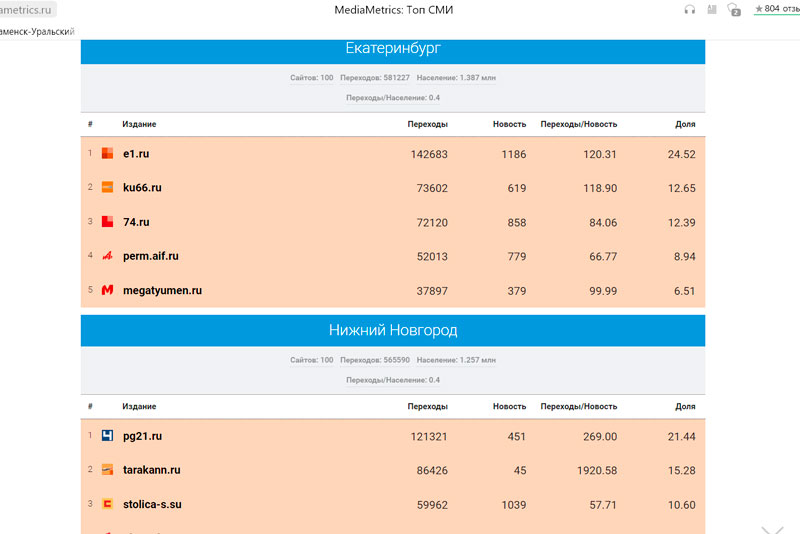The height and width of the screenshot is (534, 800).
Task: Click the red M icon for megatyumen.ru
Action: click(107, 290)
